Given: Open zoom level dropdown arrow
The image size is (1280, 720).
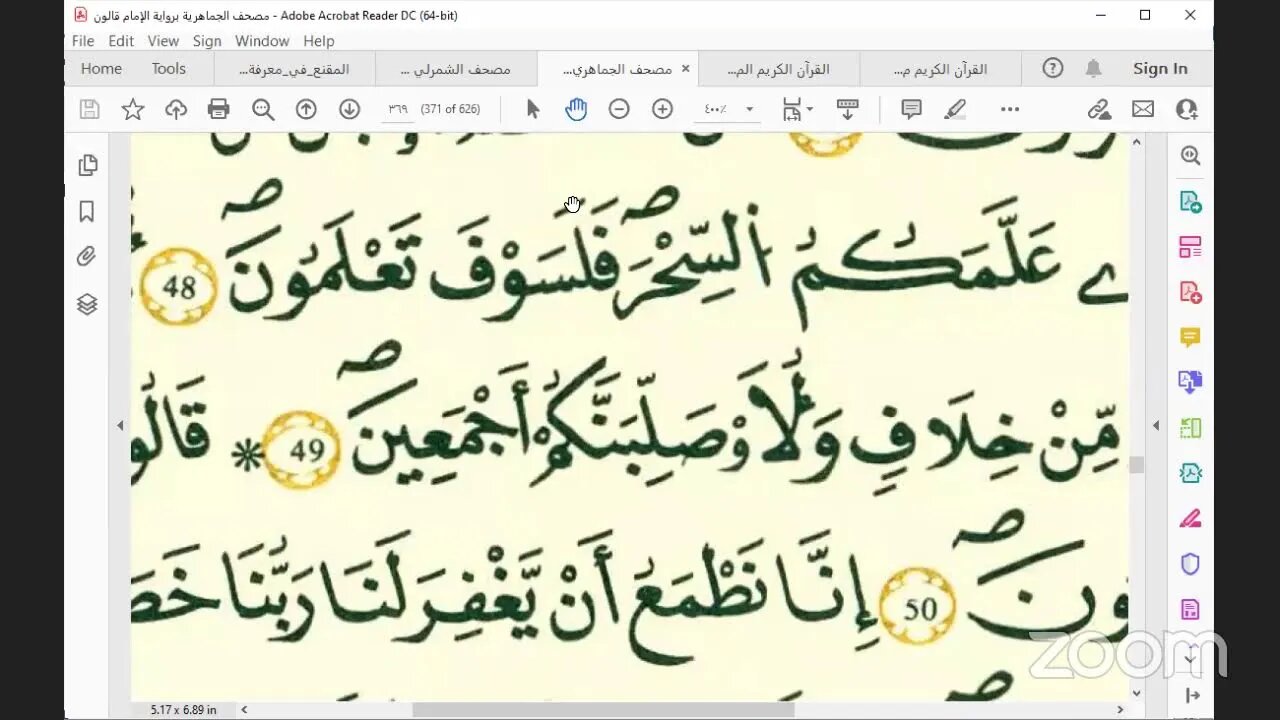Looking at the screenshot, I should click(x=749, y=109).
